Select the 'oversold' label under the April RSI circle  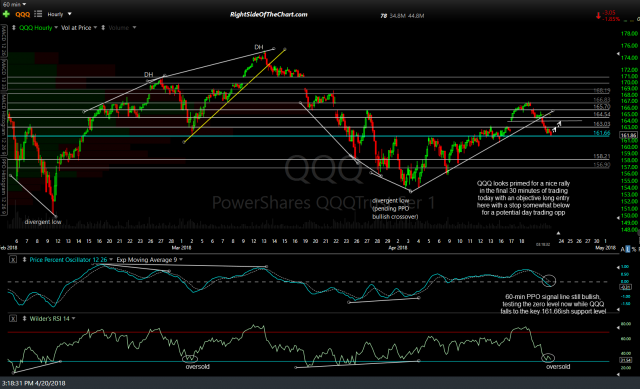tap(558, 367)
